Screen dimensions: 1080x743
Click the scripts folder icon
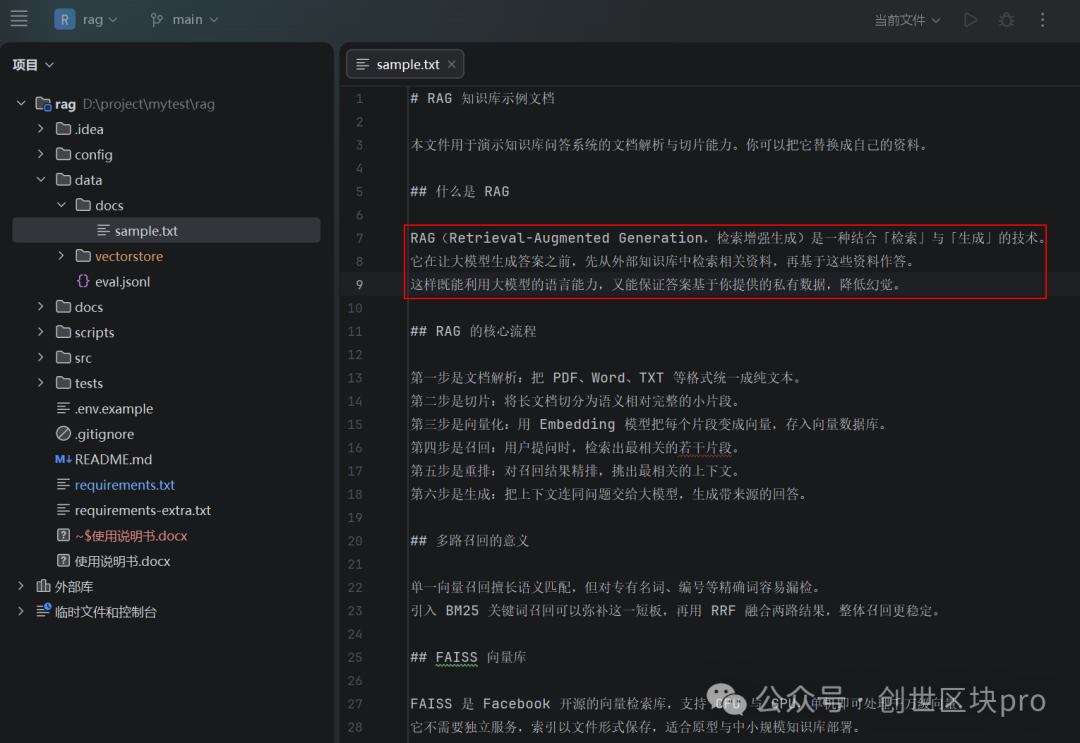[x=63, y=332]
